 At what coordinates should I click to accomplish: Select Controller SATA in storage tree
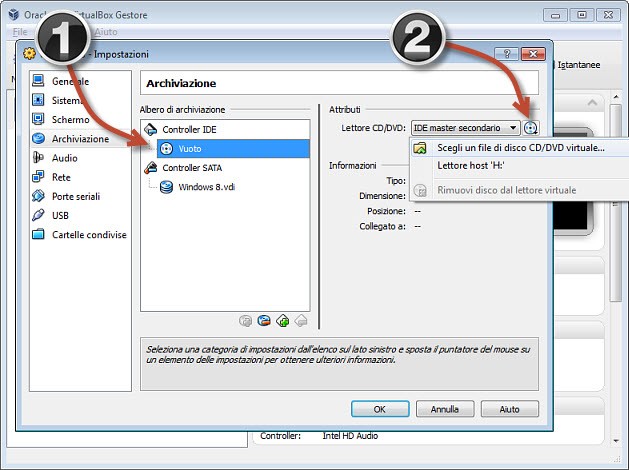(x=191, y=168)
